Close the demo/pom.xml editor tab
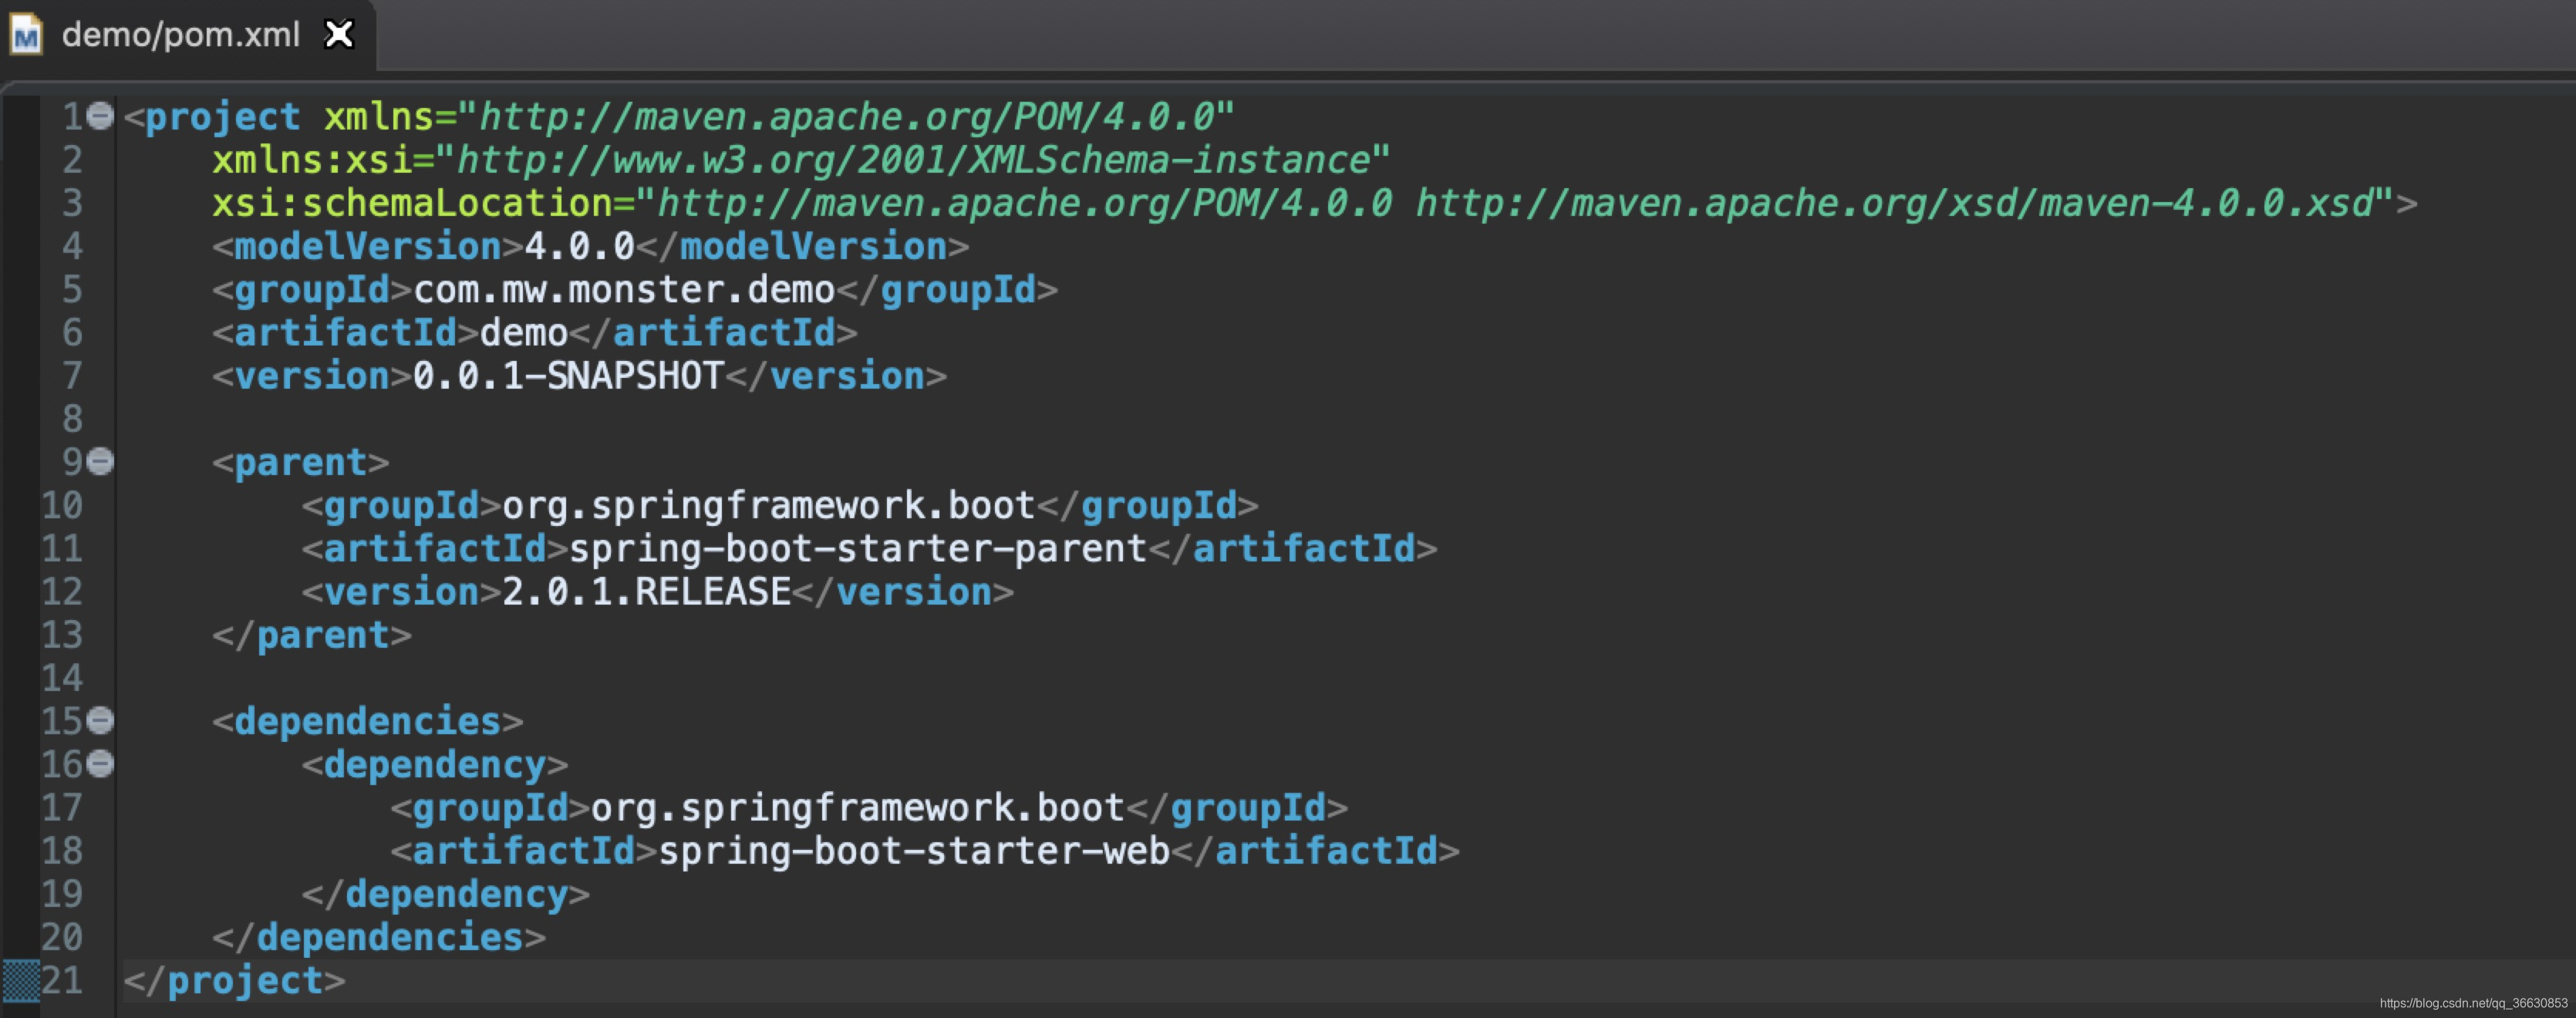The image size is (2576, 1018). [340, 35]
